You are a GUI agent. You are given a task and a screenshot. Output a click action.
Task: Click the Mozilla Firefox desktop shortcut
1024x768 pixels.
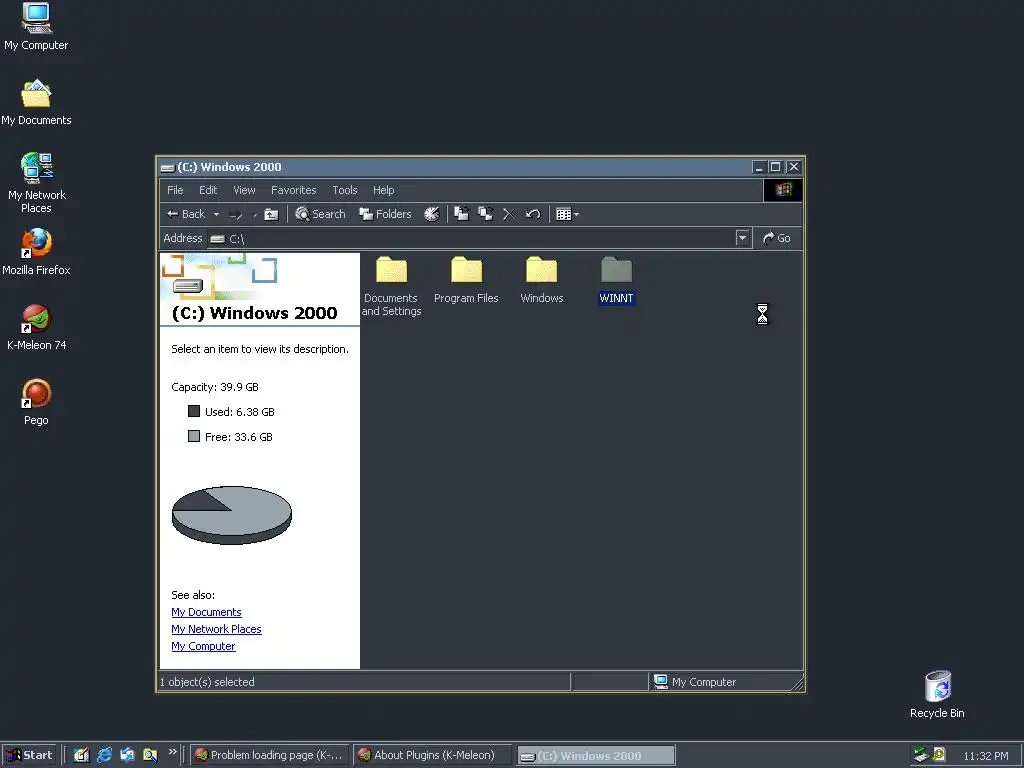point(36,252)
